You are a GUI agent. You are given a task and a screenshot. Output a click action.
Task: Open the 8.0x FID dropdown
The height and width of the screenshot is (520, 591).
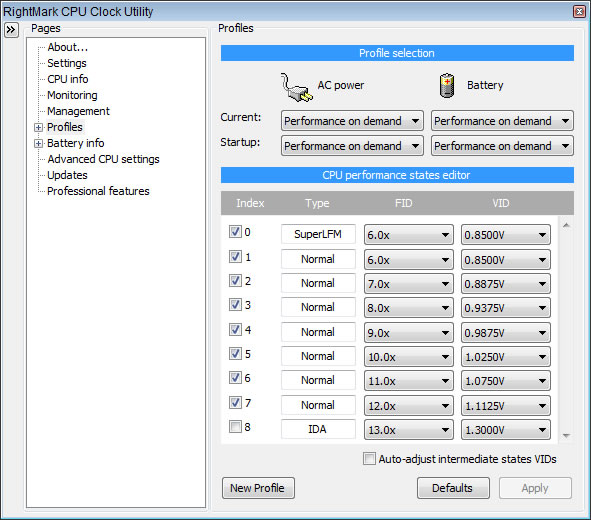coord(409,308)
